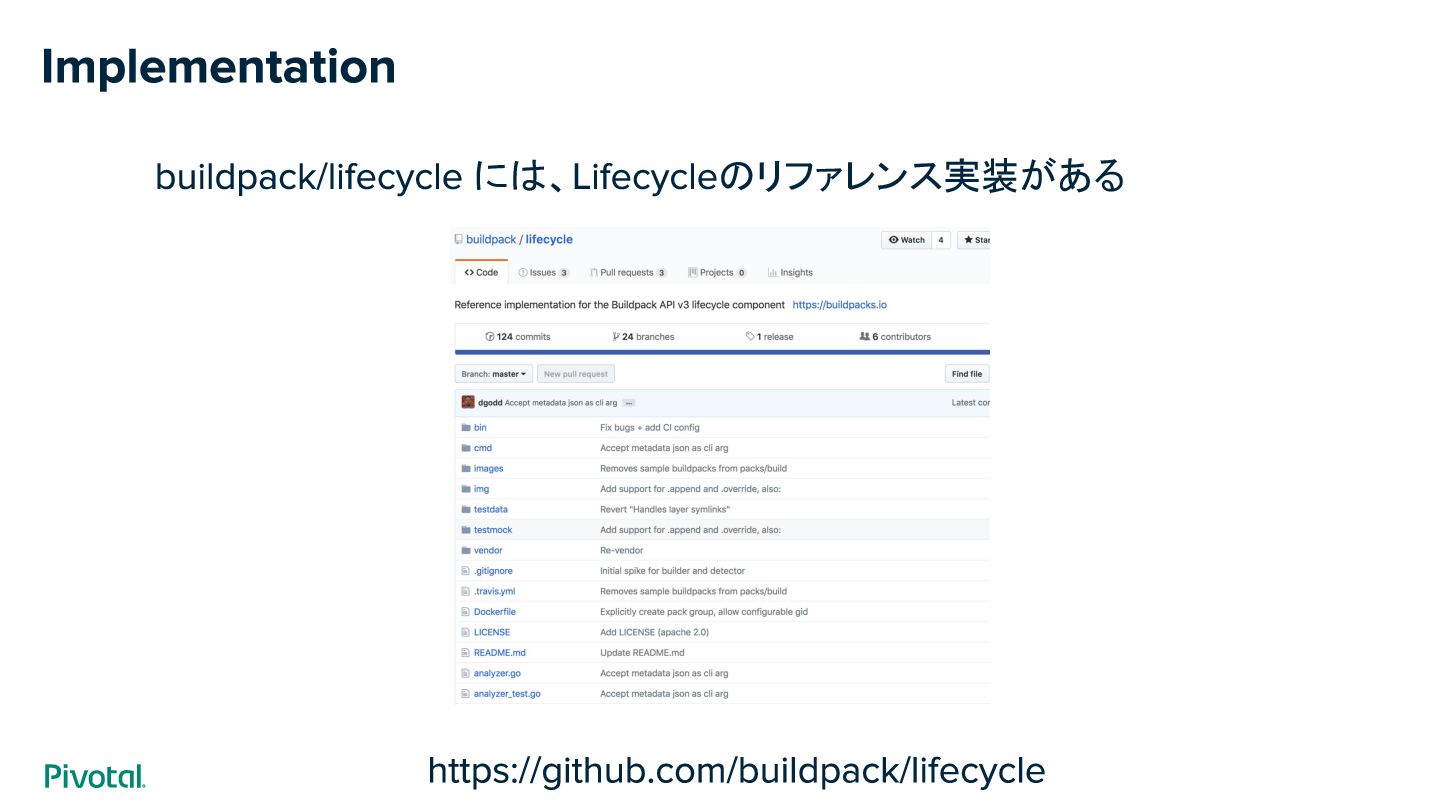Click the Dockerfile file icon

click(x=465, y=611)
